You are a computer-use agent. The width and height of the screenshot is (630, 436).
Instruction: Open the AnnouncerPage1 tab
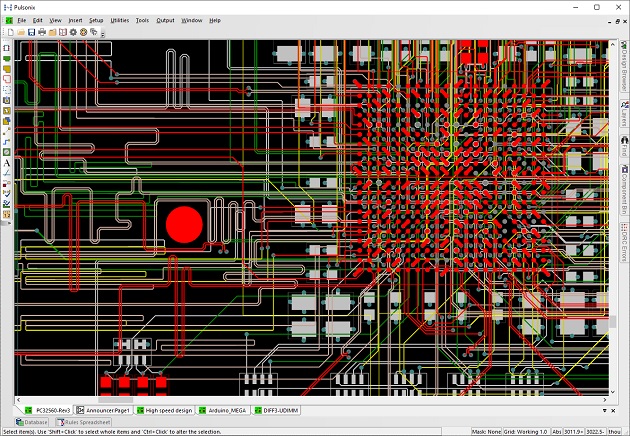tap(105, 410)
